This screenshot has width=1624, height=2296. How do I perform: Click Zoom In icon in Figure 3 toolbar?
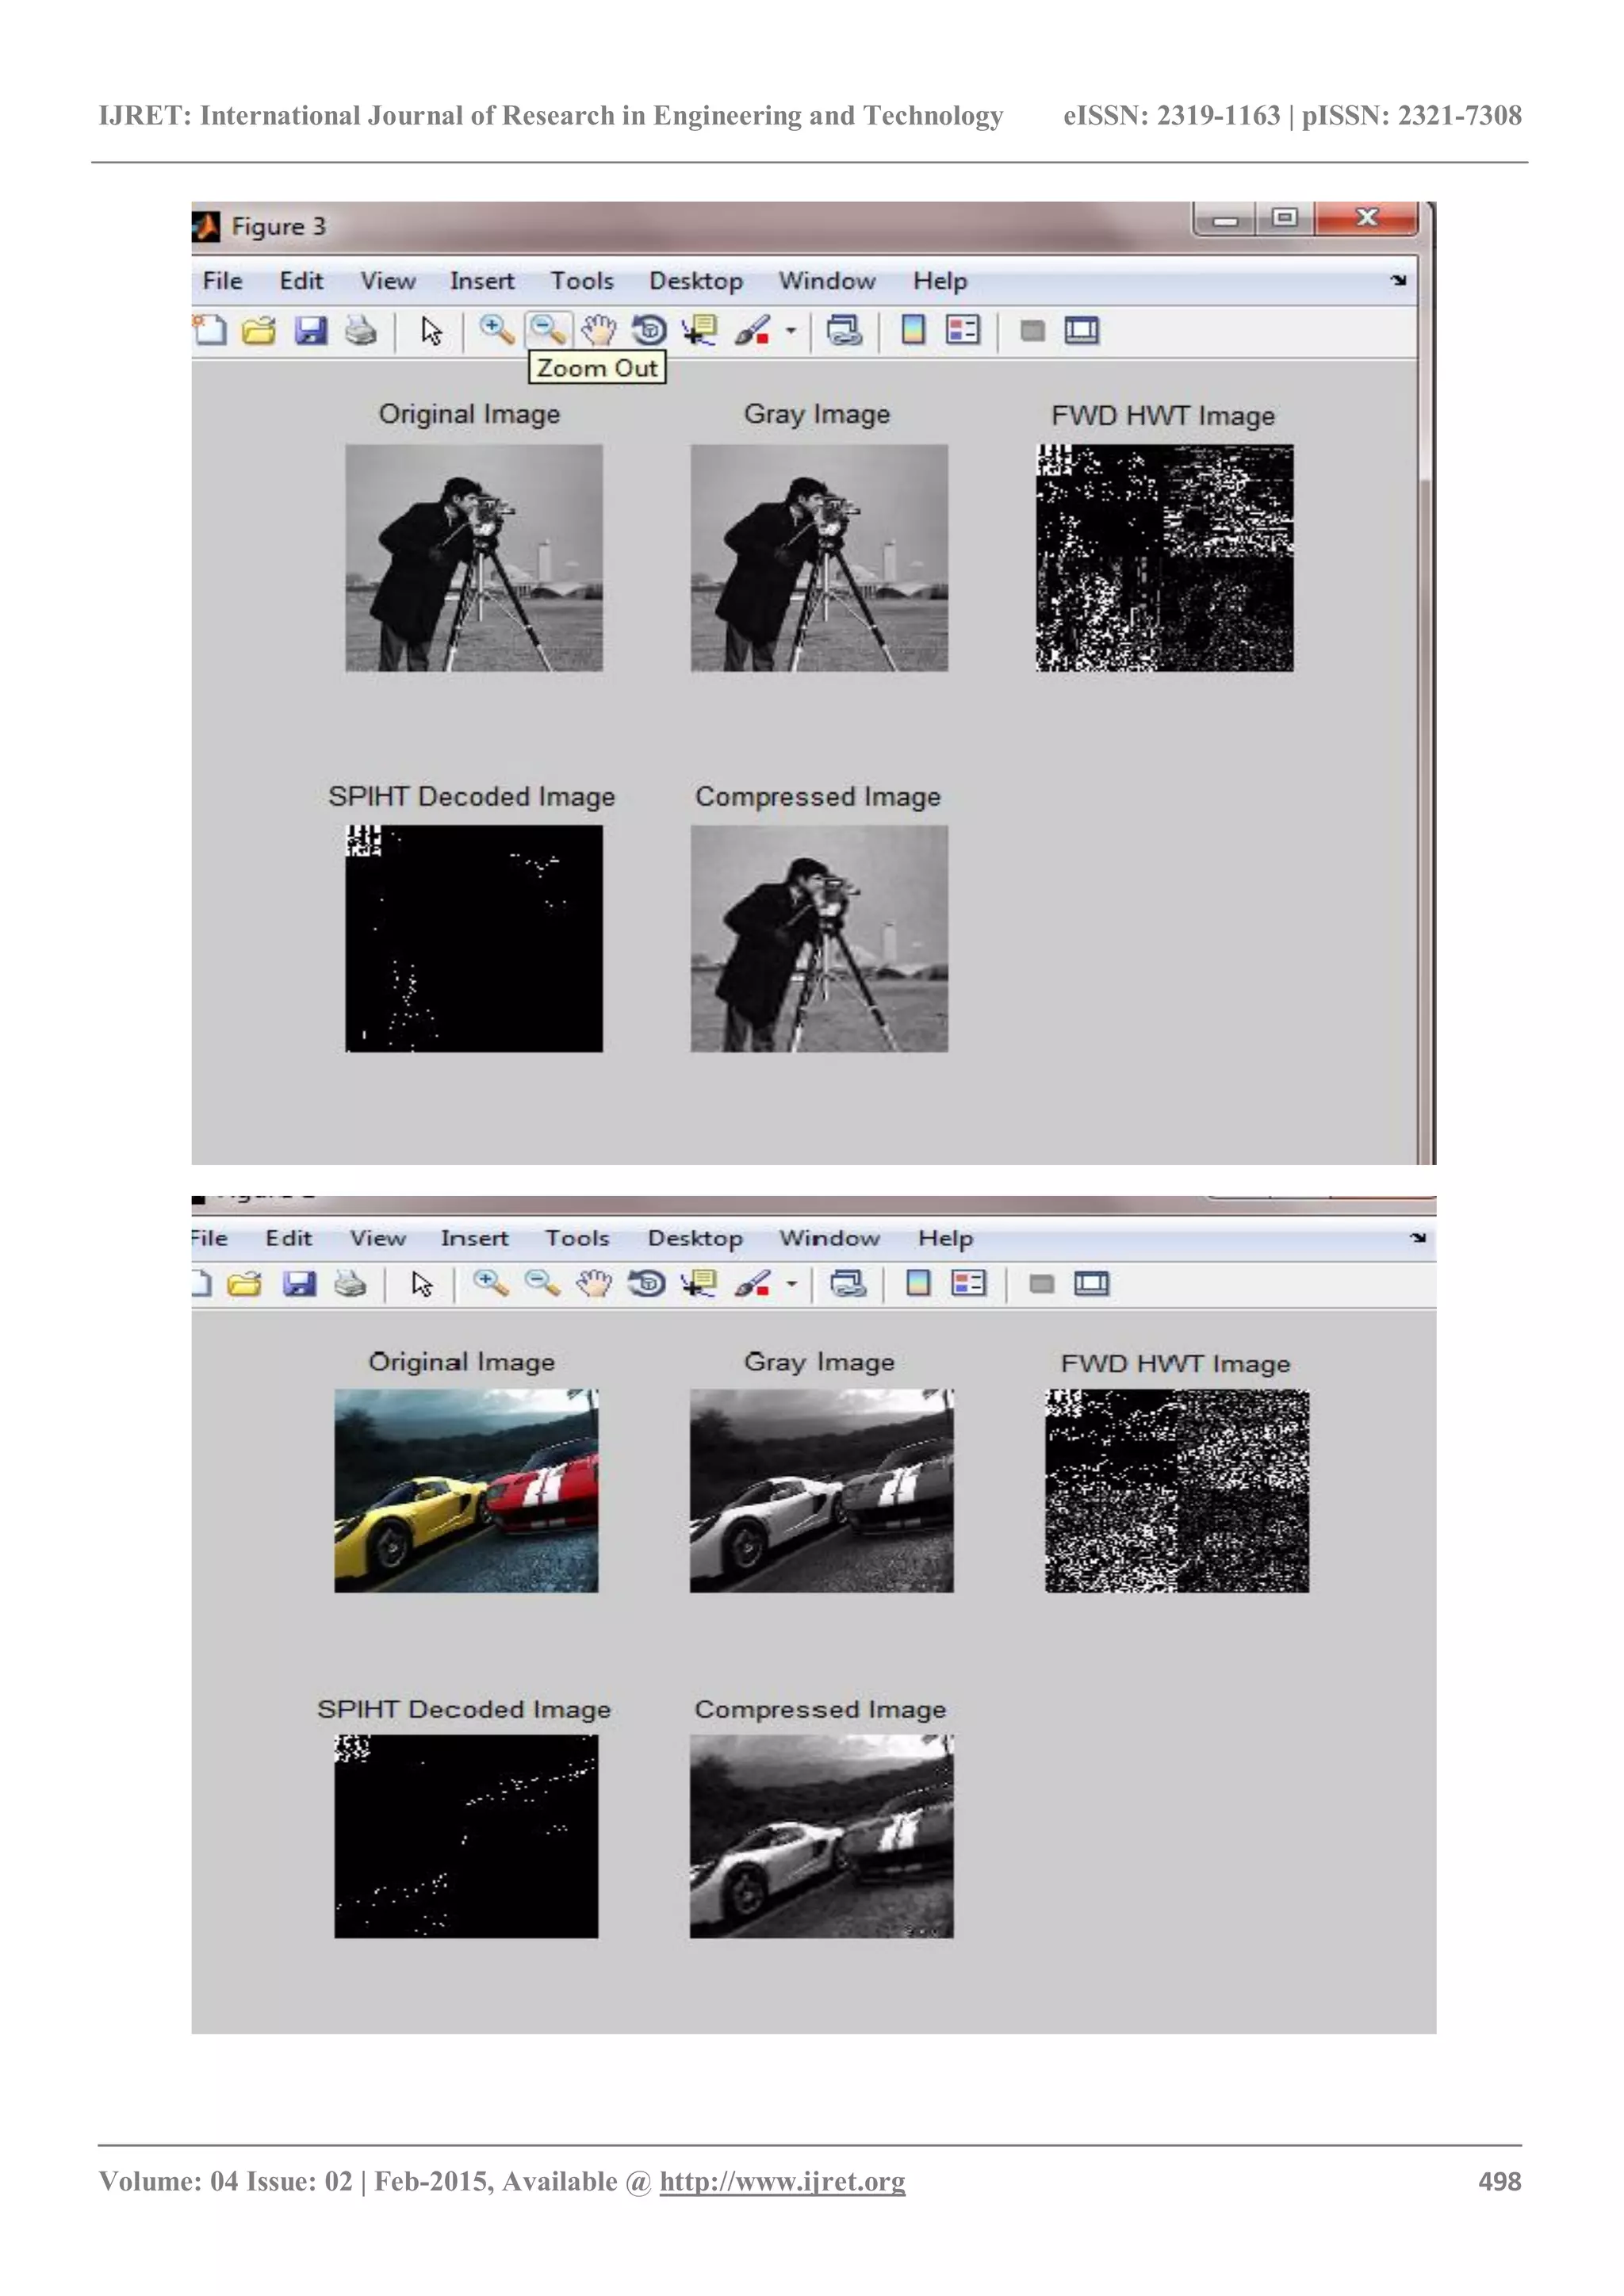[x=496, y=330]
